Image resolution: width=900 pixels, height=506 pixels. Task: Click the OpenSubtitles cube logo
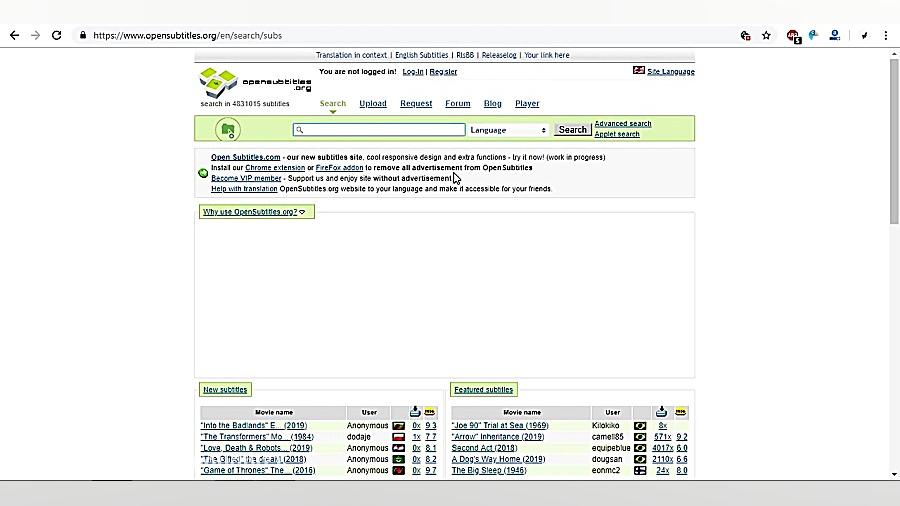(x=218, y=83)
